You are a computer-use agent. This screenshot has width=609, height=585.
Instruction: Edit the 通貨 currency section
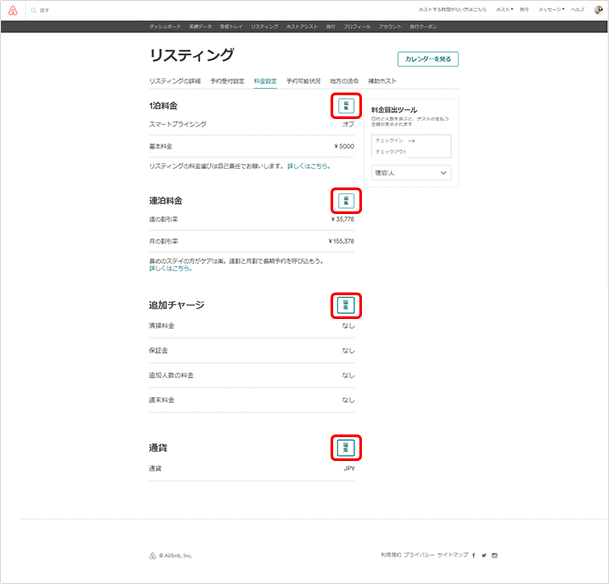[346, 447]
